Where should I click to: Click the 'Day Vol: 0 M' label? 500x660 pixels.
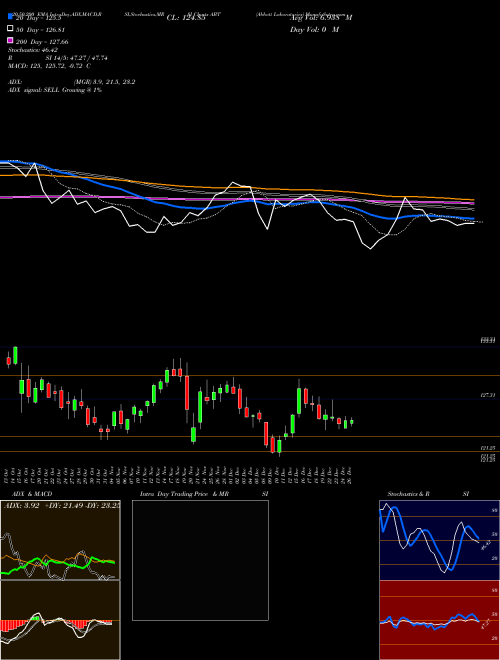314,29
